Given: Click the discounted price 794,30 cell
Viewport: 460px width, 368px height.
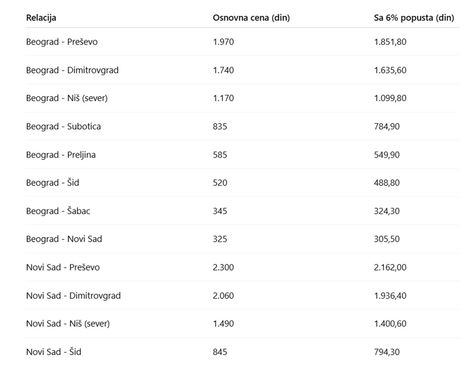Looking at the screenshot, I should click(387, 352).
